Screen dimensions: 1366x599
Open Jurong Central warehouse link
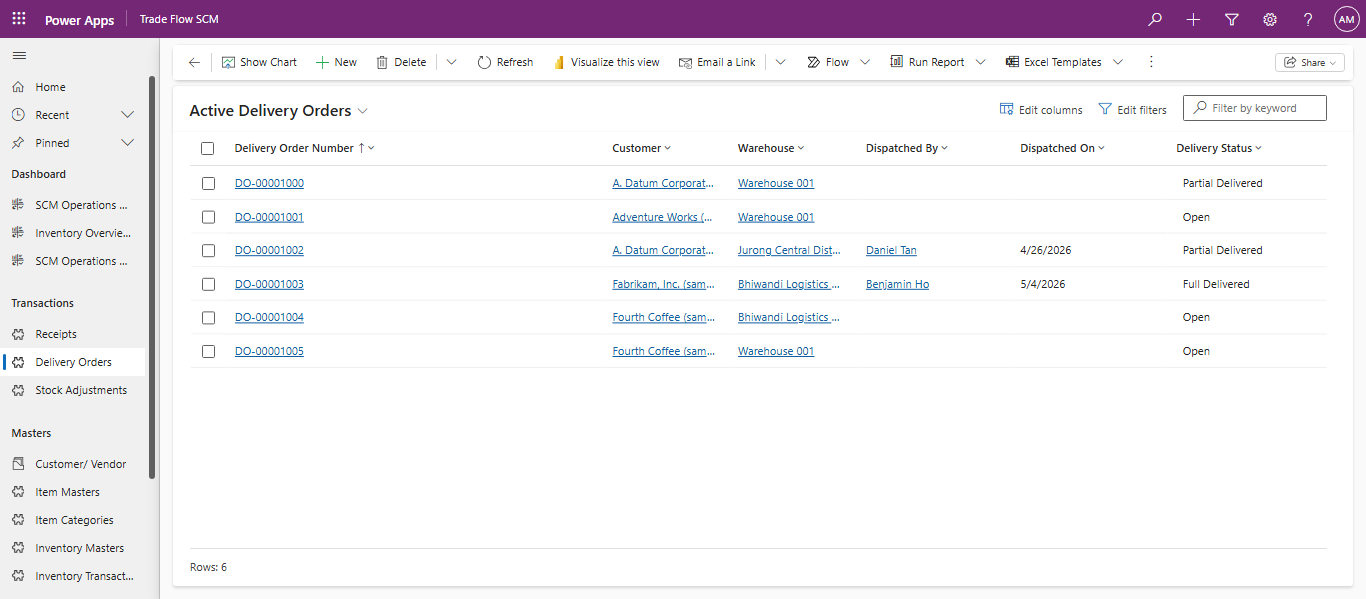pyautogui.click(x=789, y=250)
